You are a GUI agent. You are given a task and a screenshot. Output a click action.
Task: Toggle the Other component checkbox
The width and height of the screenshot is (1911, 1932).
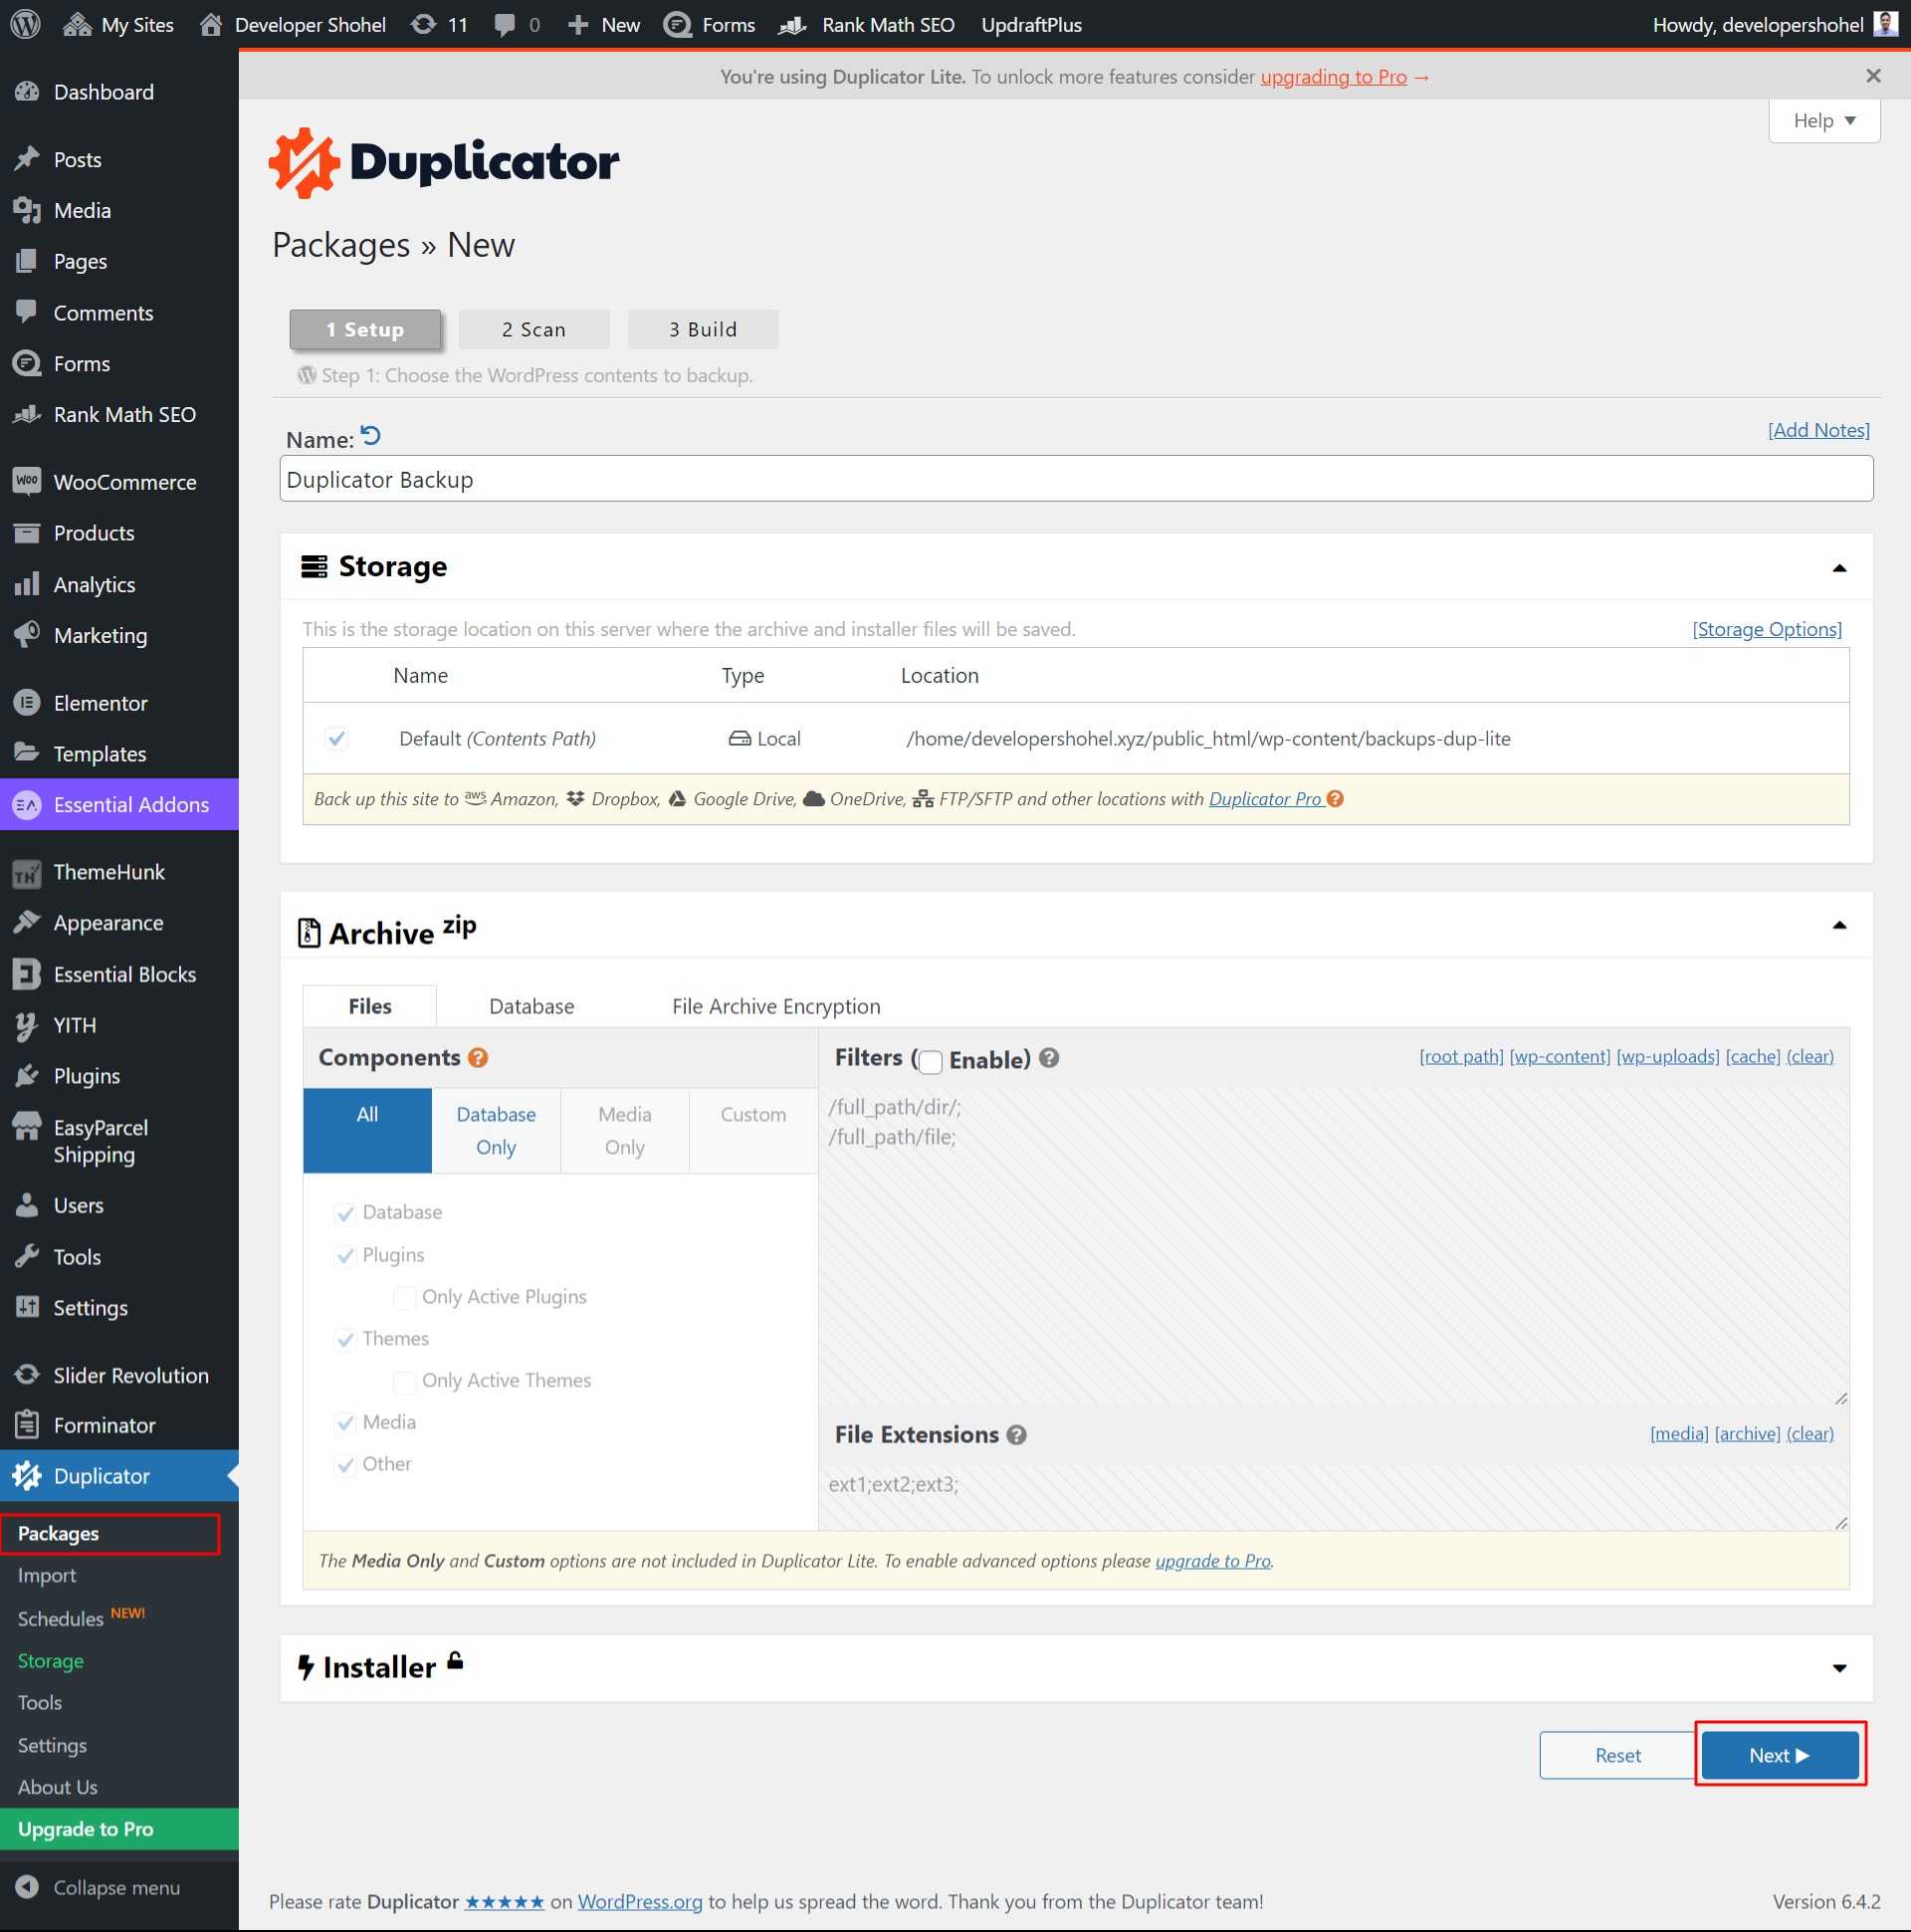(x=345, y=1464)
